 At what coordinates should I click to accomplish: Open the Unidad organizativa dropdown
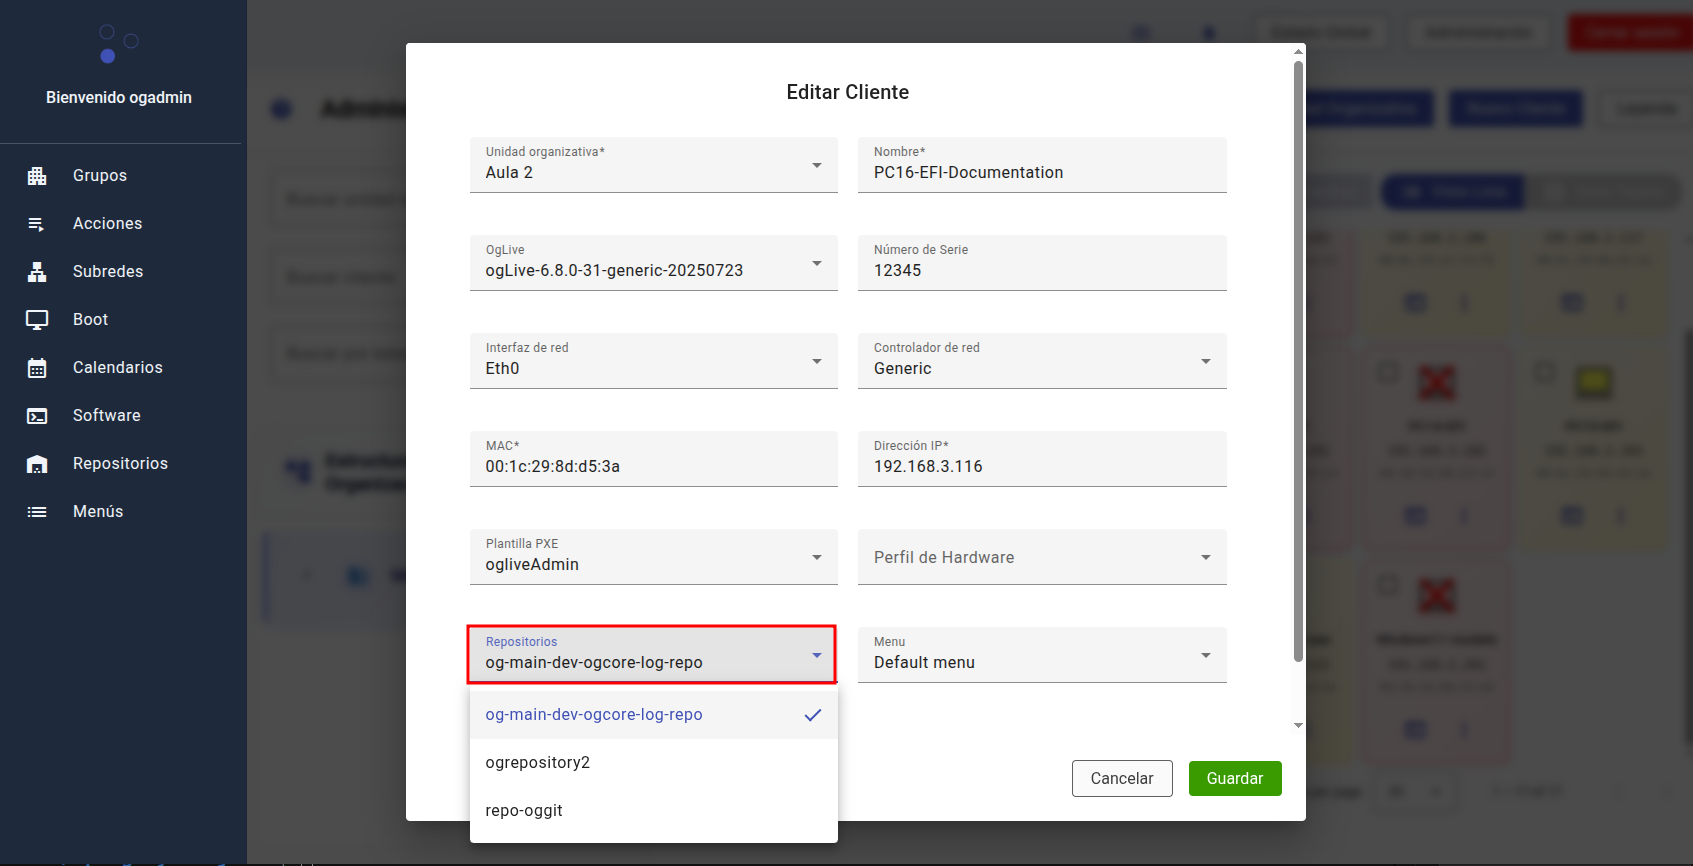[x=653, y=165]
